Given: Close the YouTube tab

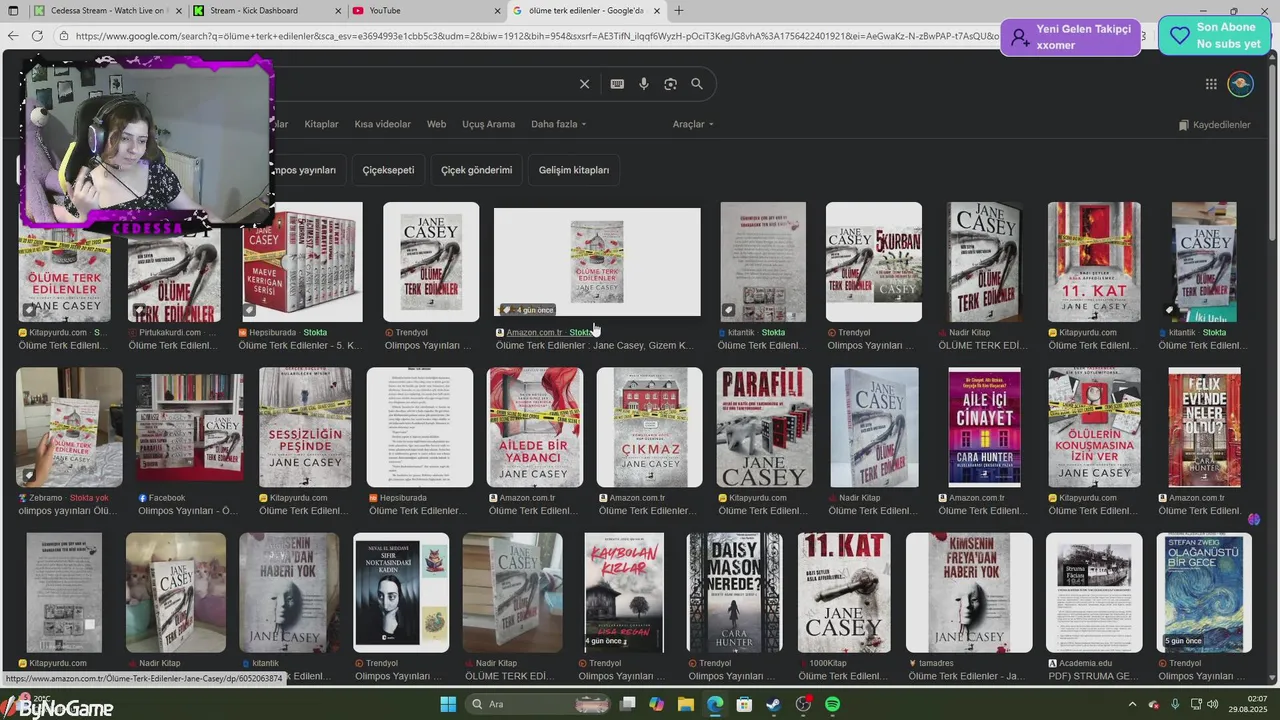Looking at the screenshot, I should 498,11.
